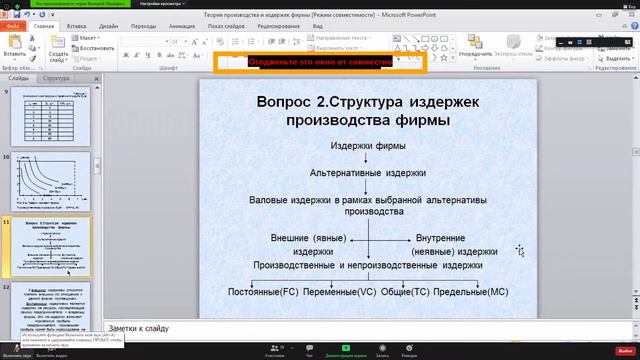Screen dimensions: 640x360
Task: Click Zoom Демонстрация экрана share button
Action: (x=346, y=351)
